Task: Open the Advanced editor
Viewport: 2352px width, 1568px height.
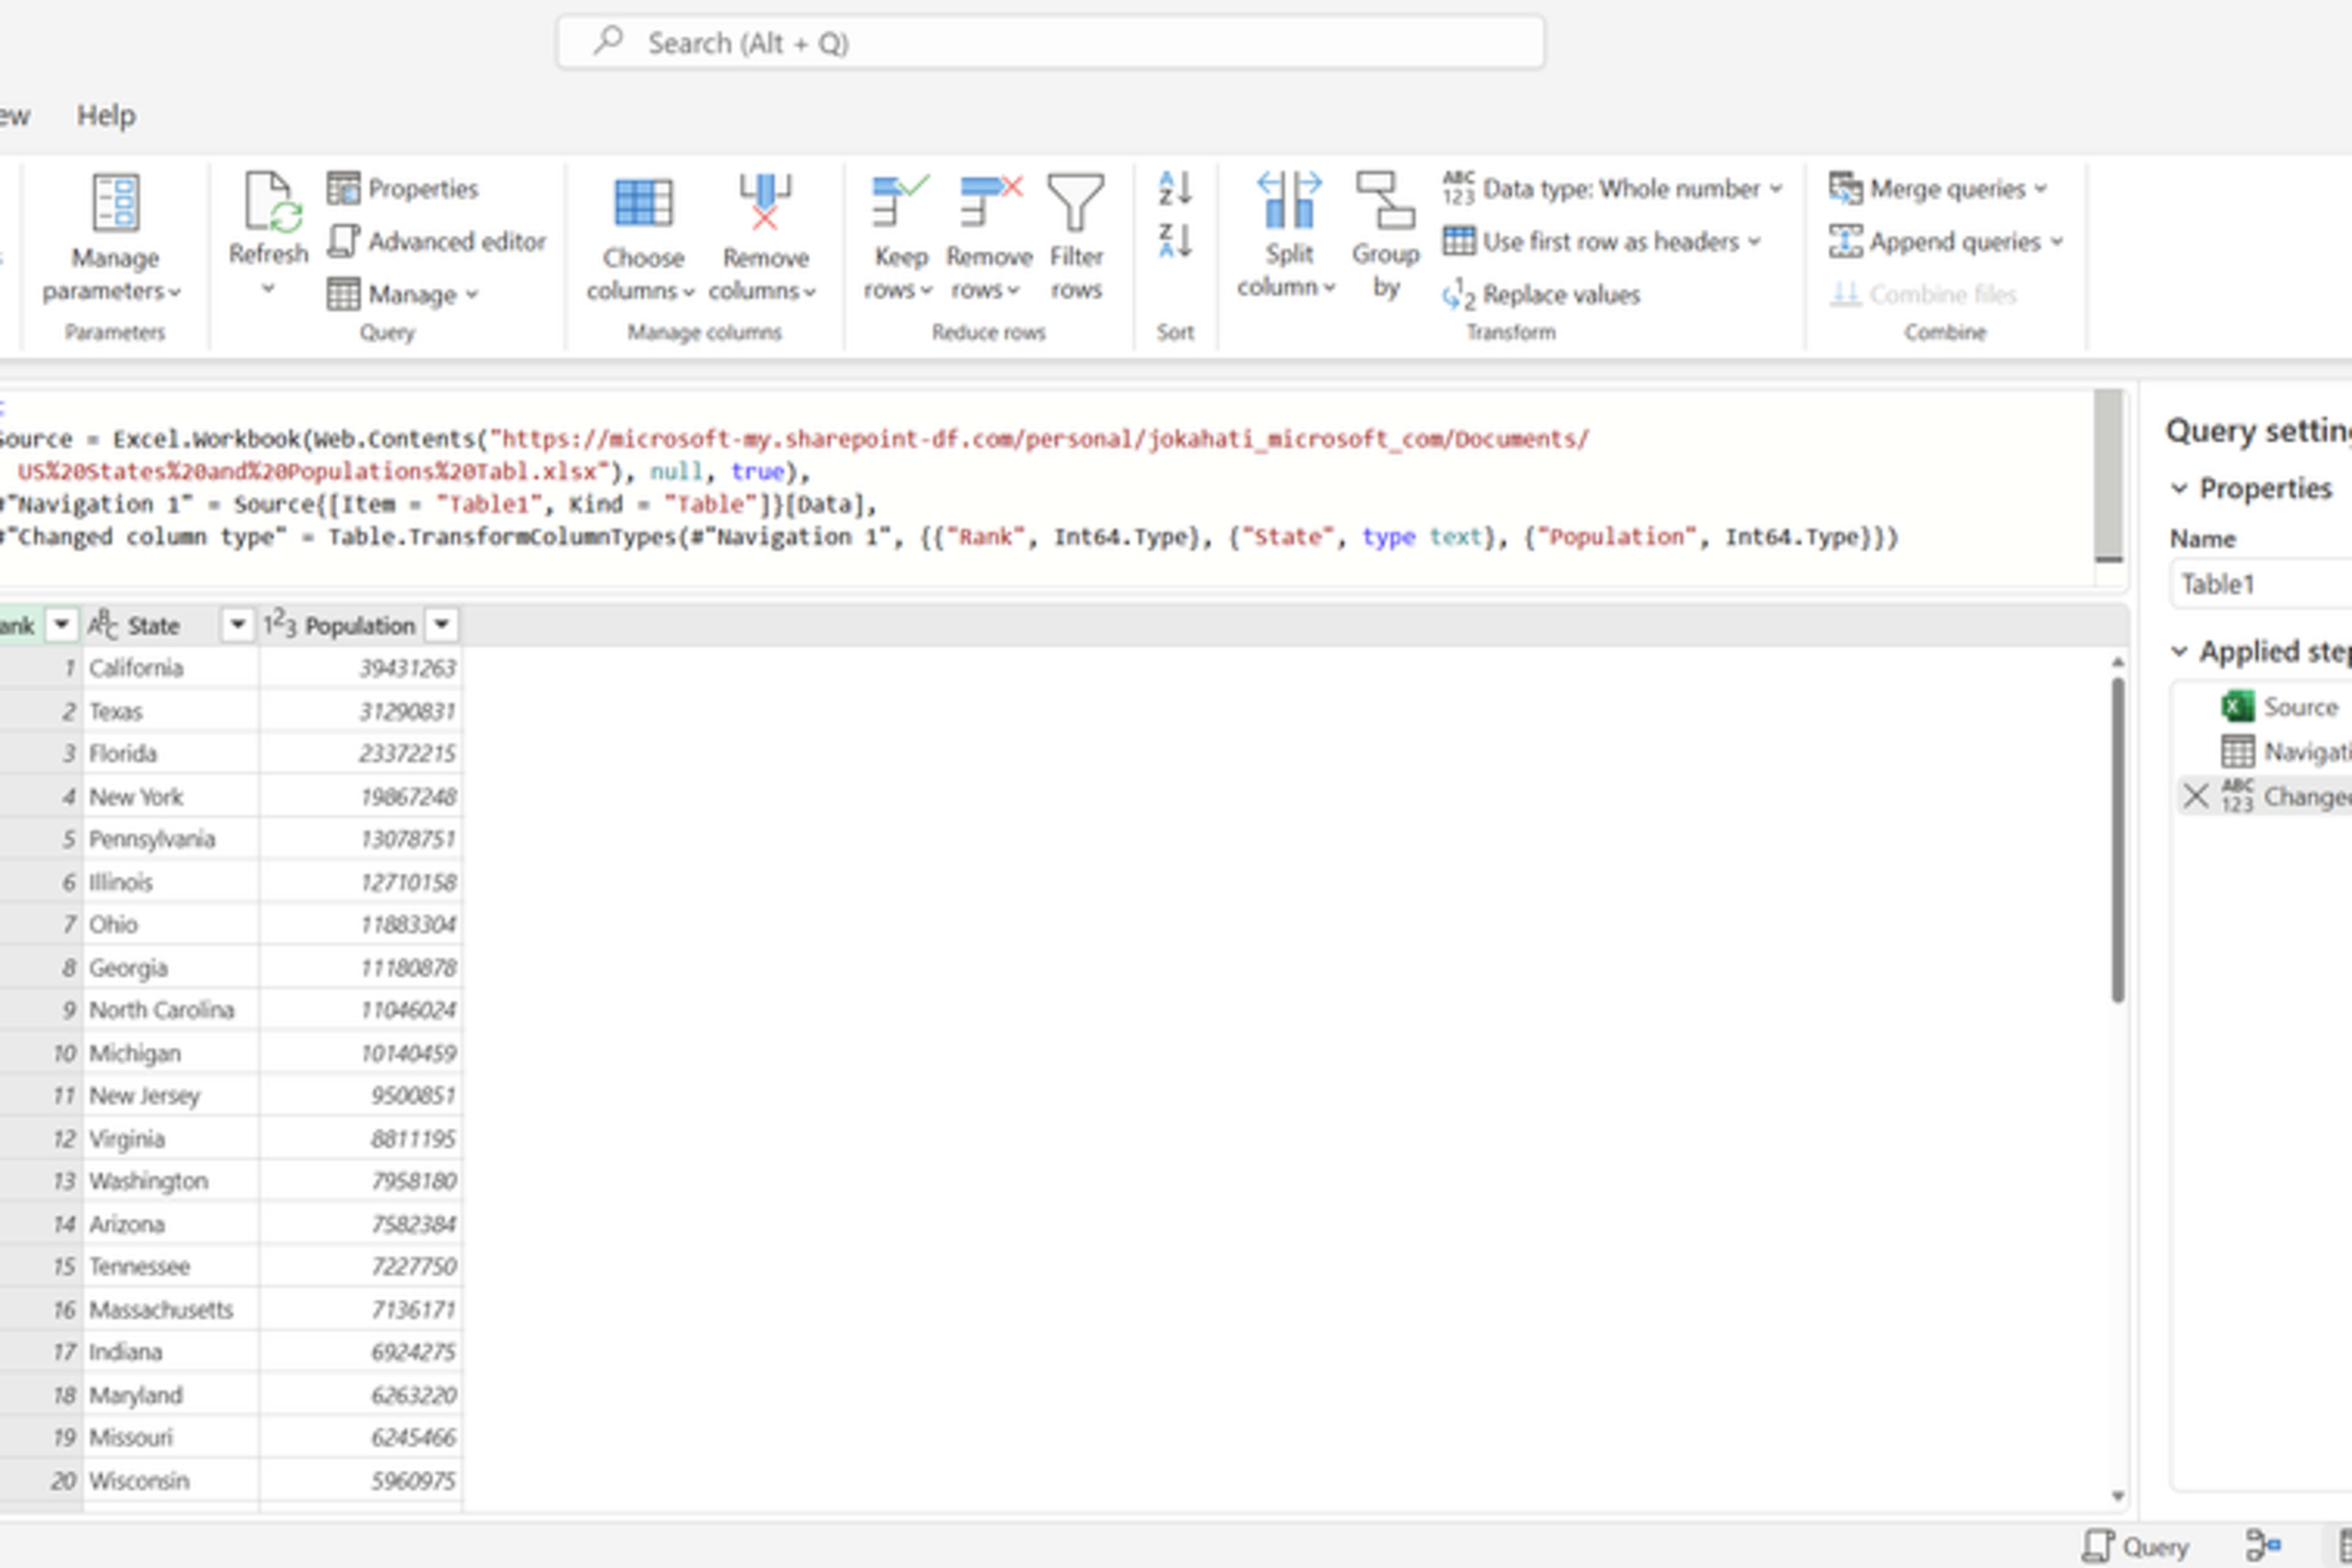Action: 437,241
